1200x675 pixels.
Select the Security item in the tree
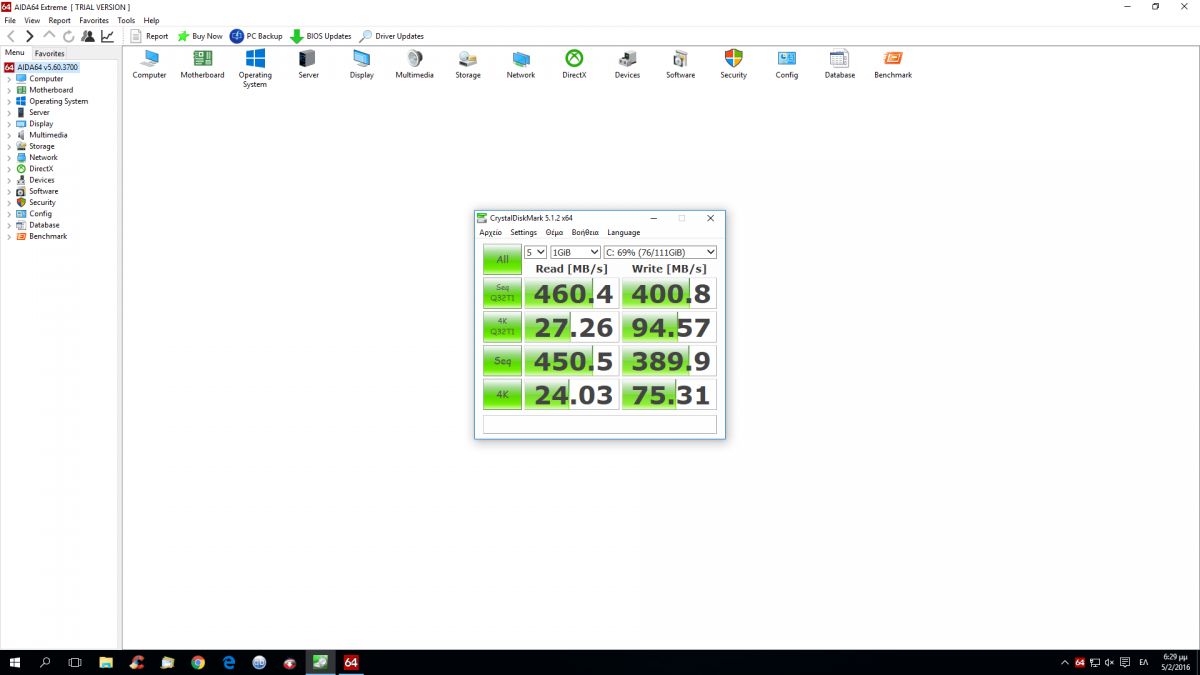tap(42, 202)
